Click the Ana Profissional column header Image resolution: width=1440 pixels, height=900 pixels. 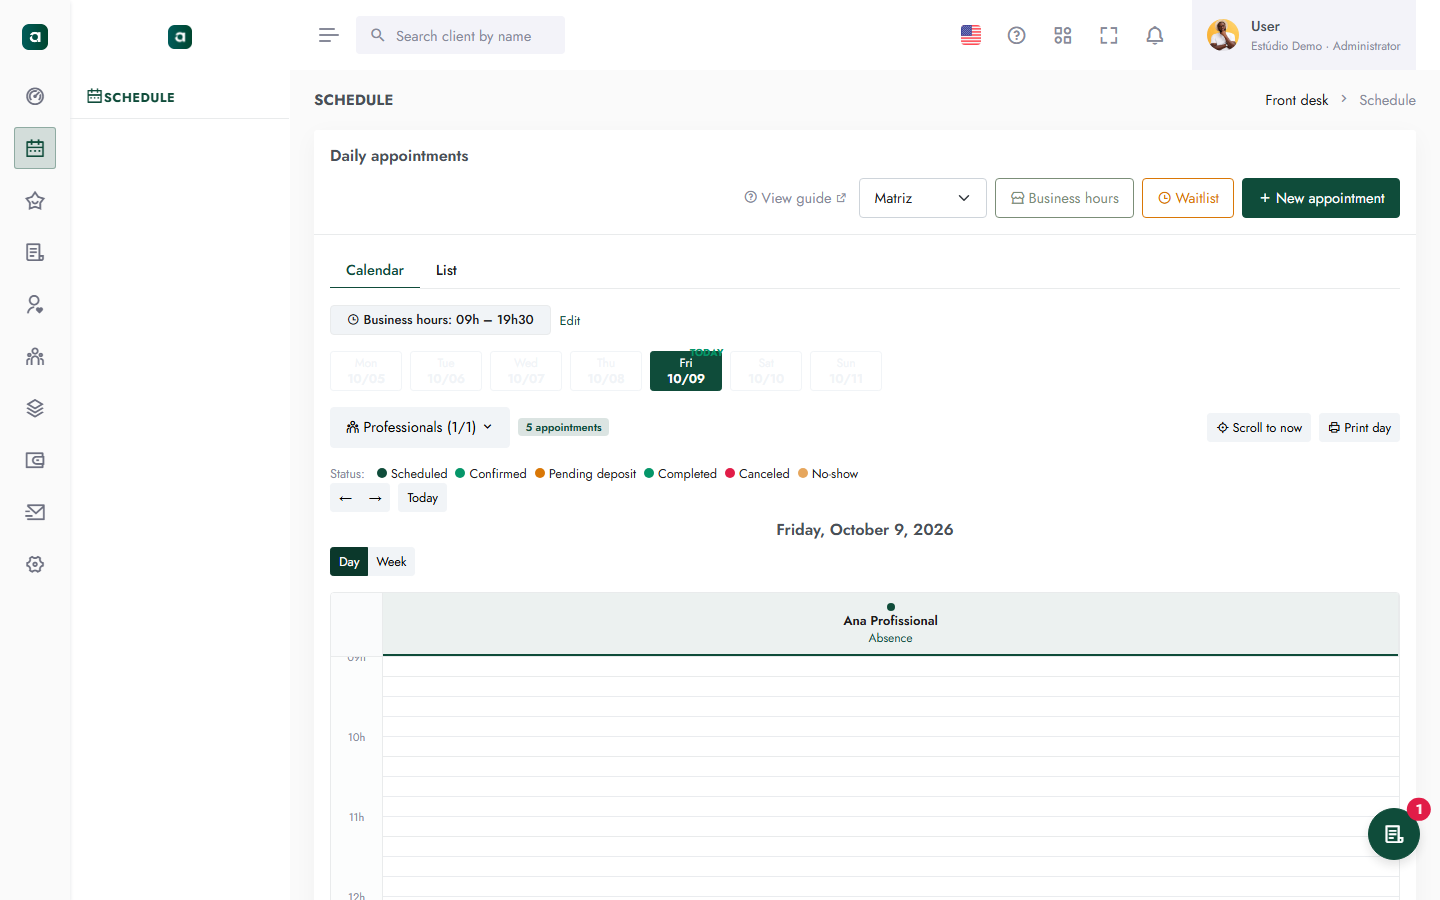[890, 624]
